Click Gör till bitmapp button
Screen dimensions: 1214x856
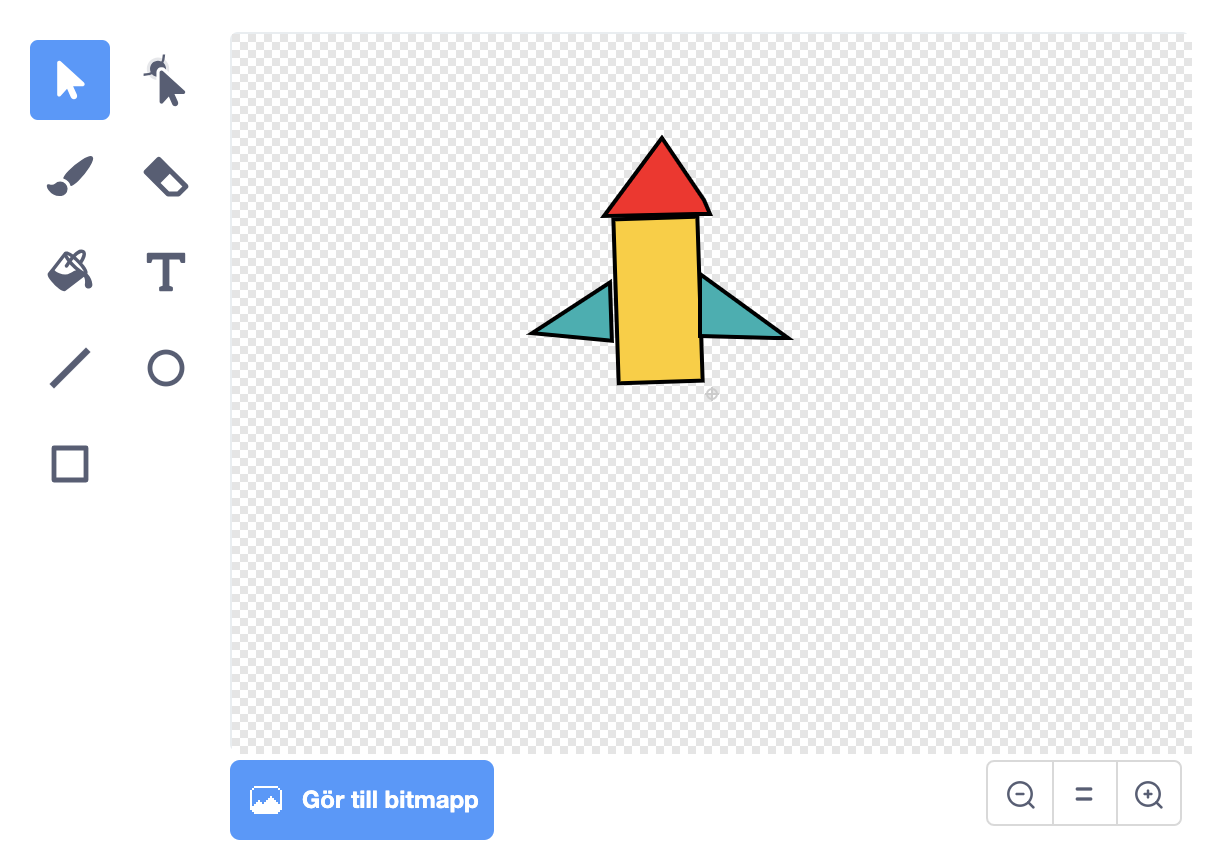click(x=362, y=800)
